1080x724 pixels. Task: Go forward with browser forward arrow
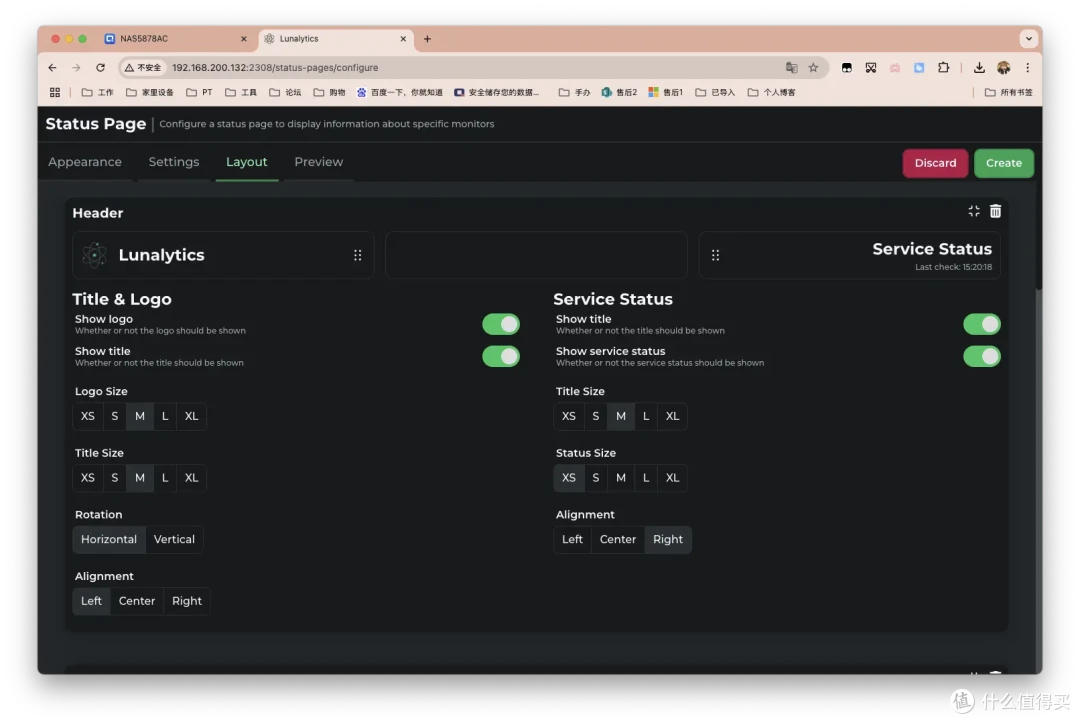pos(76,68)
